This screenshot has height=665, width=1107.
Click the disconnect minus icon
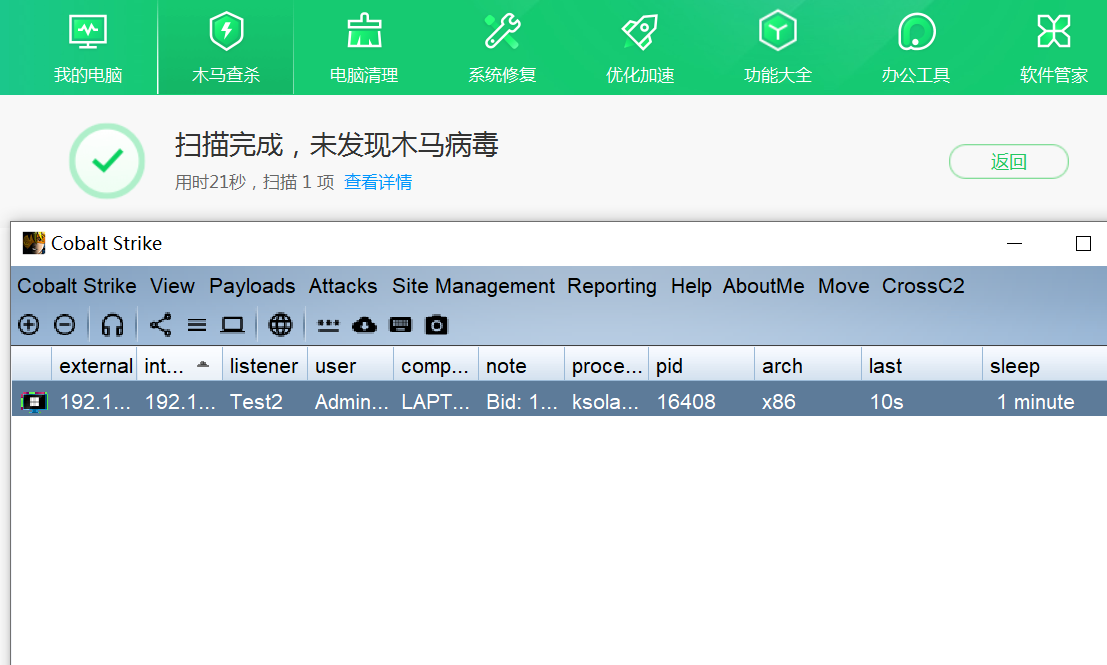[64, 325]
